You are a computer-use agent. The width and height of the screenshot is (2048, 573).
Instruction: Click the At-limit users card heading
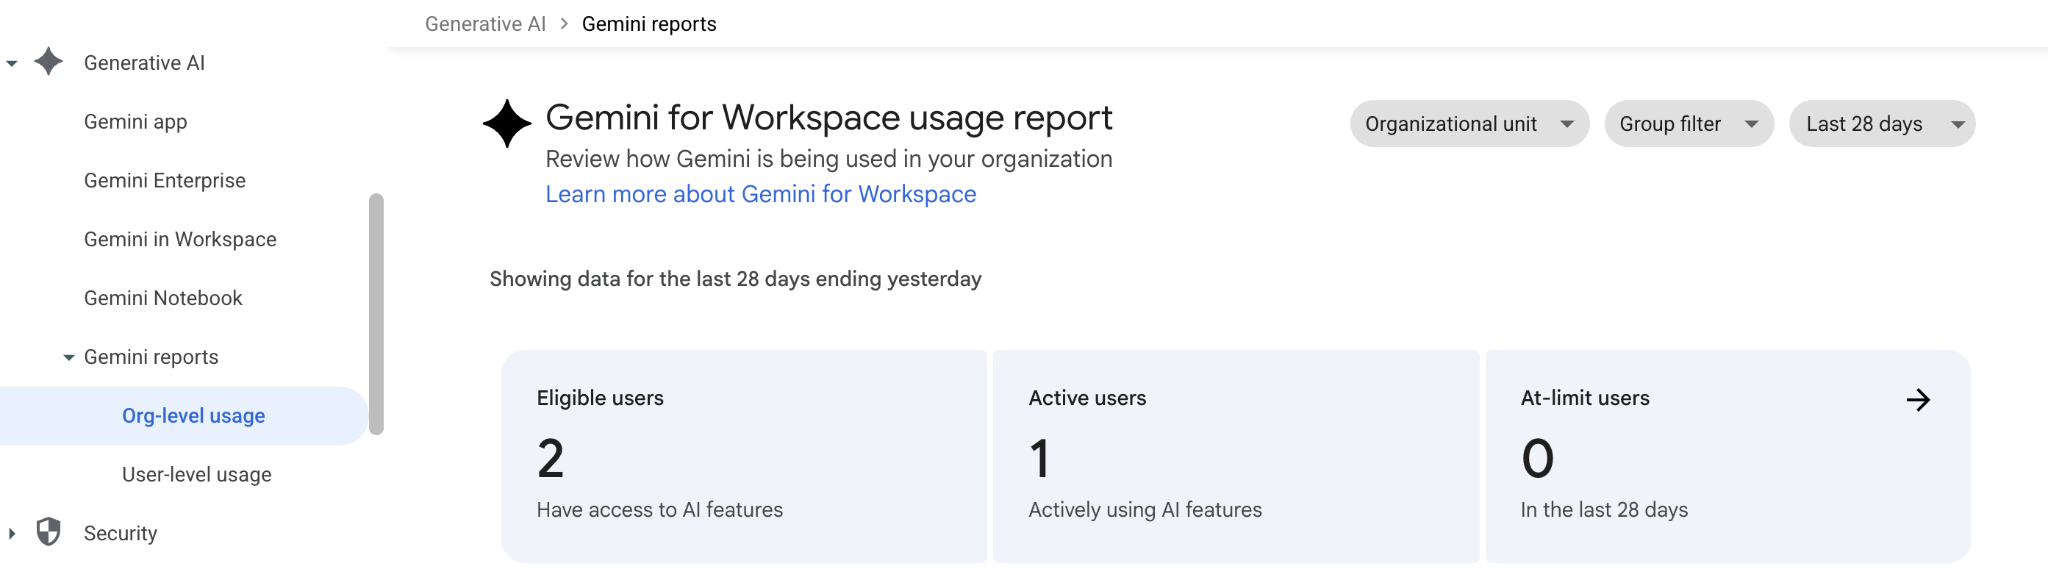click(x=1585, y=398)
